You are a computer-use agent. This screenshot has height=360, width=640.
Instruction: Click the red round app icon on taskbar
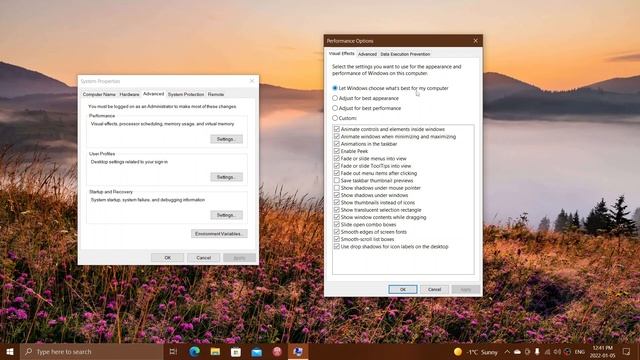click(x=277, y=351)
